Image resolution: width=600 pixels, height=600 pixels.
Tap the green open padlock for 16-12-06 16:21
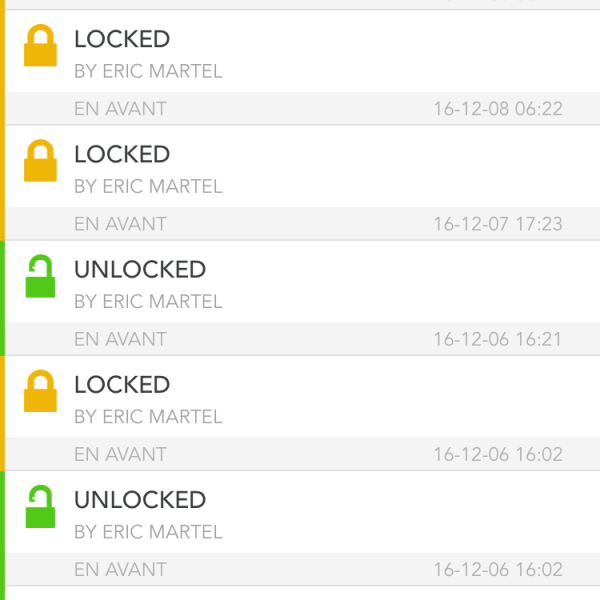(x=40, y=278)
